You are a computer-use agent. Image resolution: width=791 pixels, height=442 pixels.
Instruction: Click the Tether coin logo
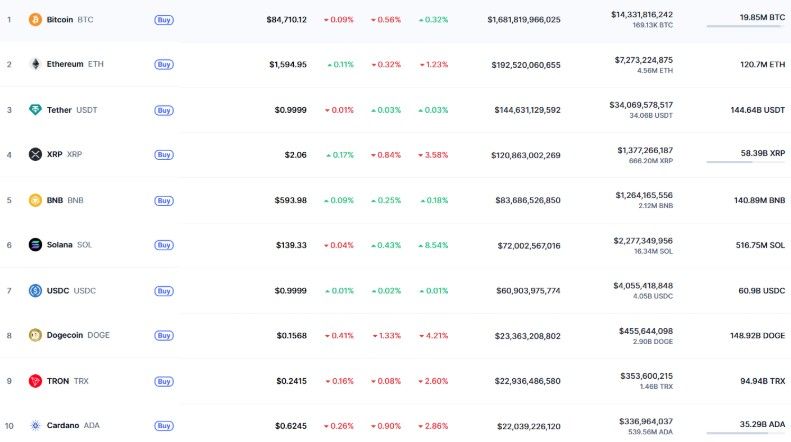click(x=35, y=109)
